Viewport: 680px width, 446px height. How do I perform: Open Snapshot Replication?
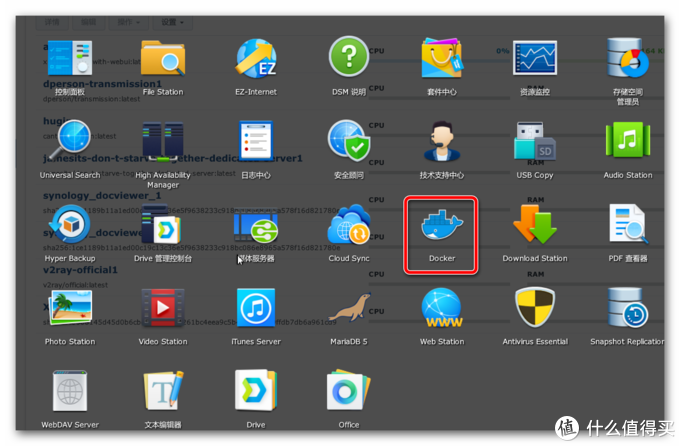[x=628, y=308]
